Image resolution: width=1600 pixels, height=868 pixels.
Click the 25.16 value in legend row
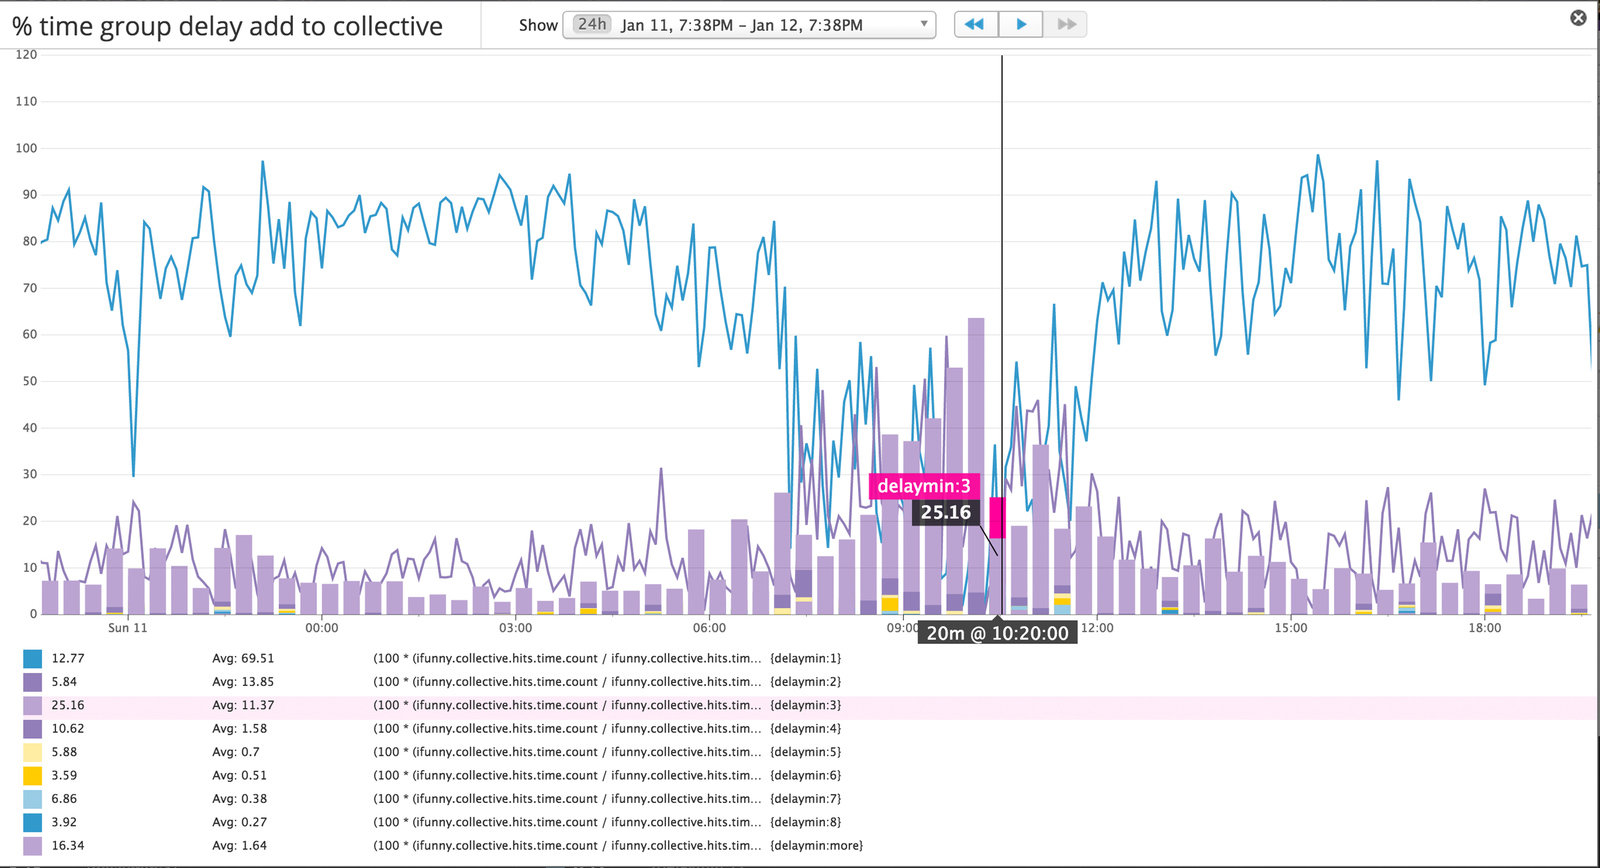[68, 705]
